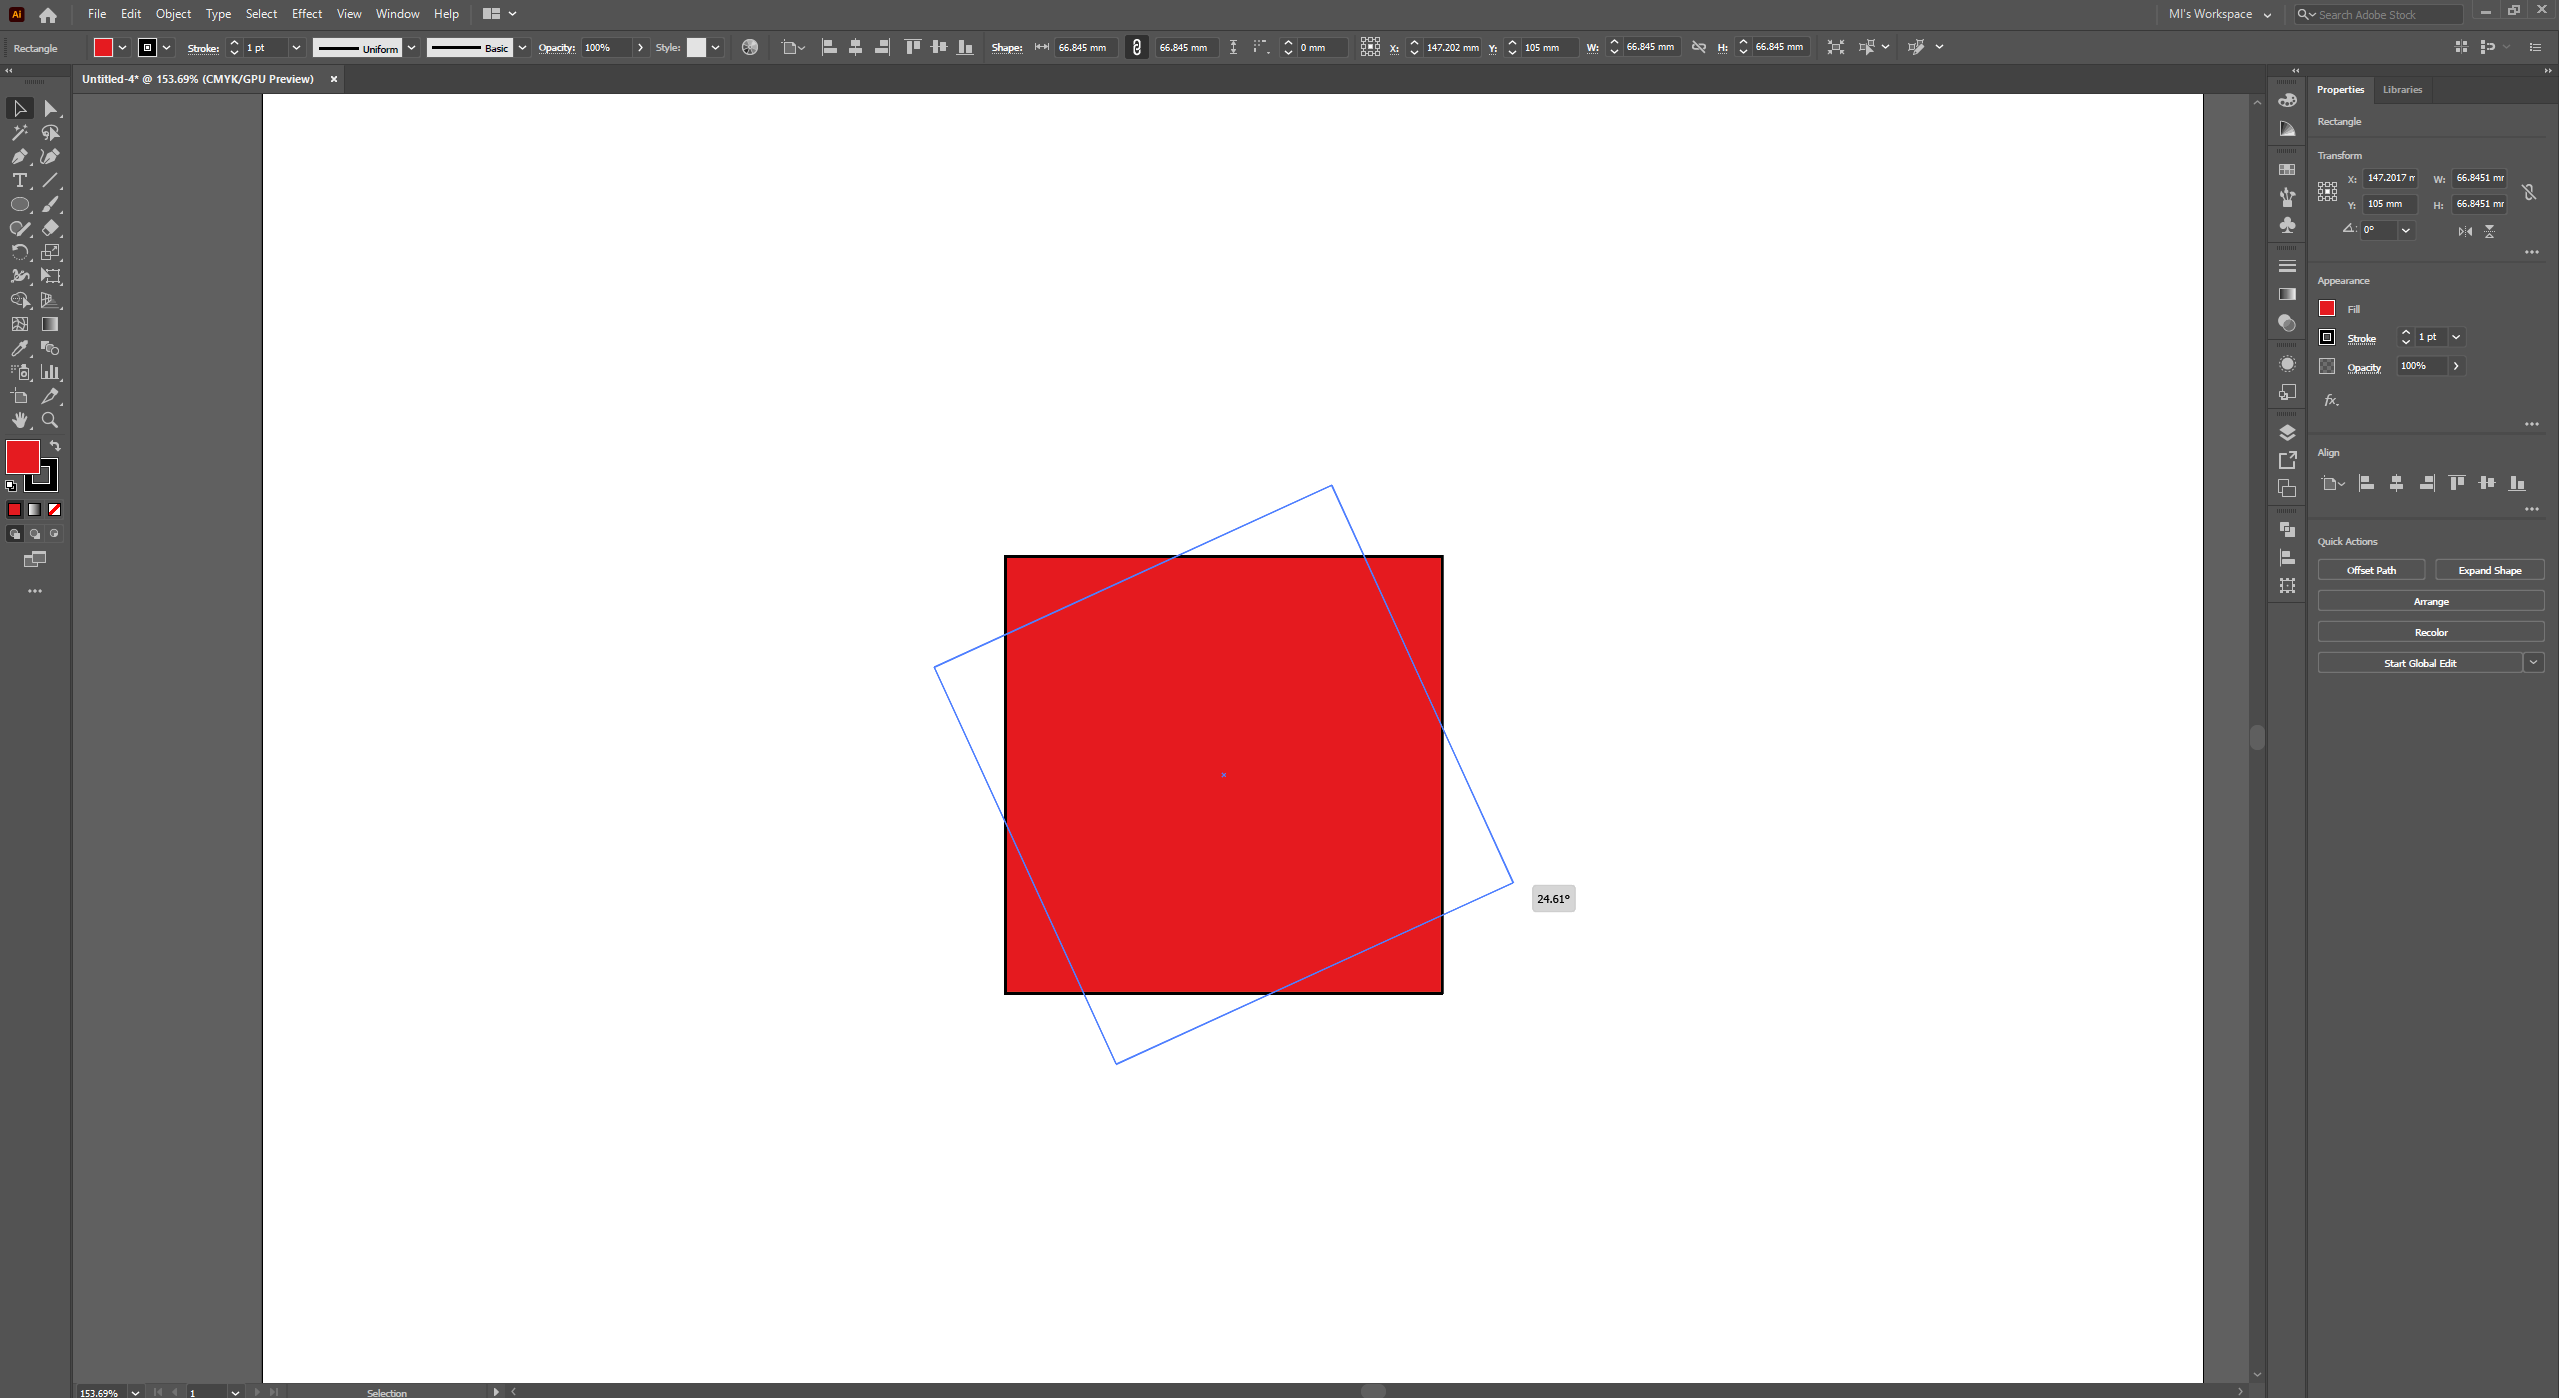Screen dimensions: 2559x1398
Task: Select the Eyedropper tool
Action: pos(19,348)
